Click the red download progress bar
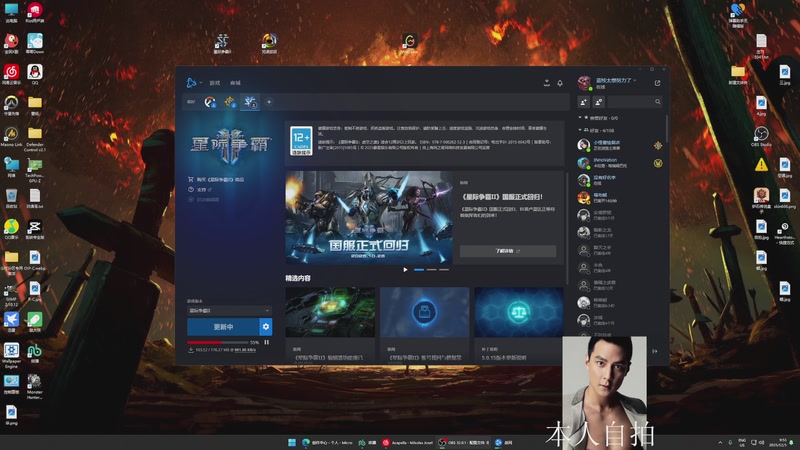The image size is (800, 450). [x=217, y=342]
